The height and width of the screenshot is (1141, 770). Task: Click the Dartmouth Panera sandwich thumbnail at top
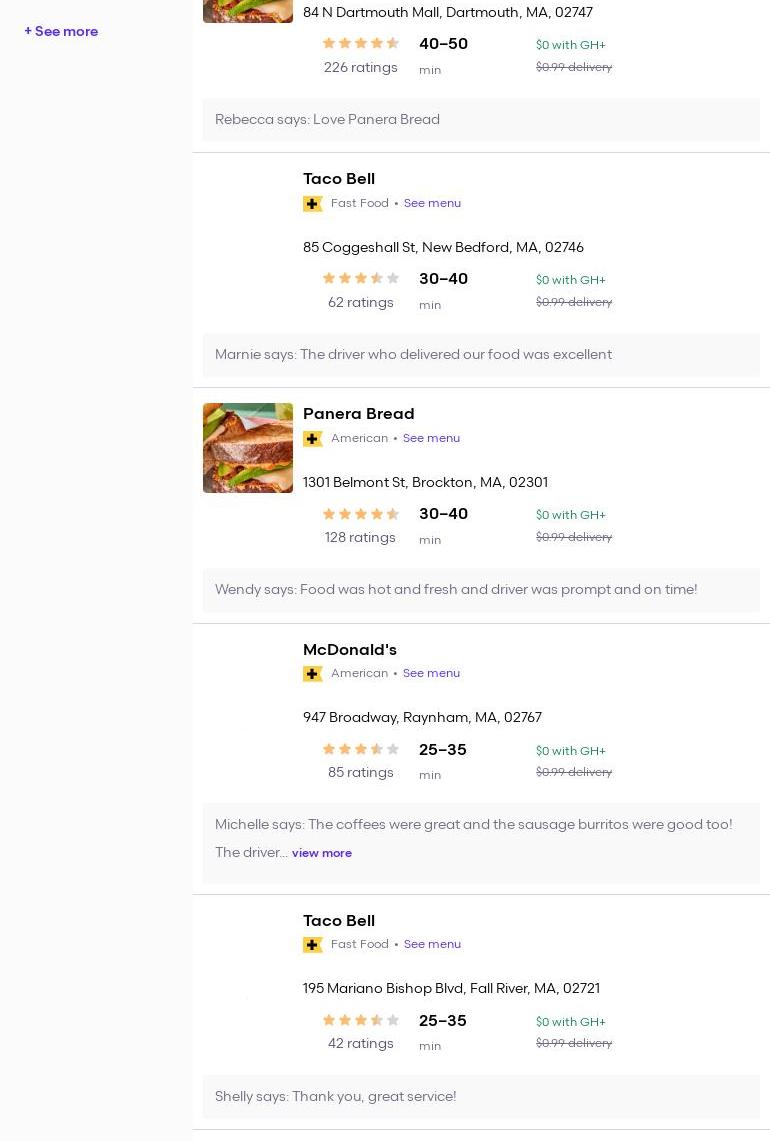click(248, 10)
